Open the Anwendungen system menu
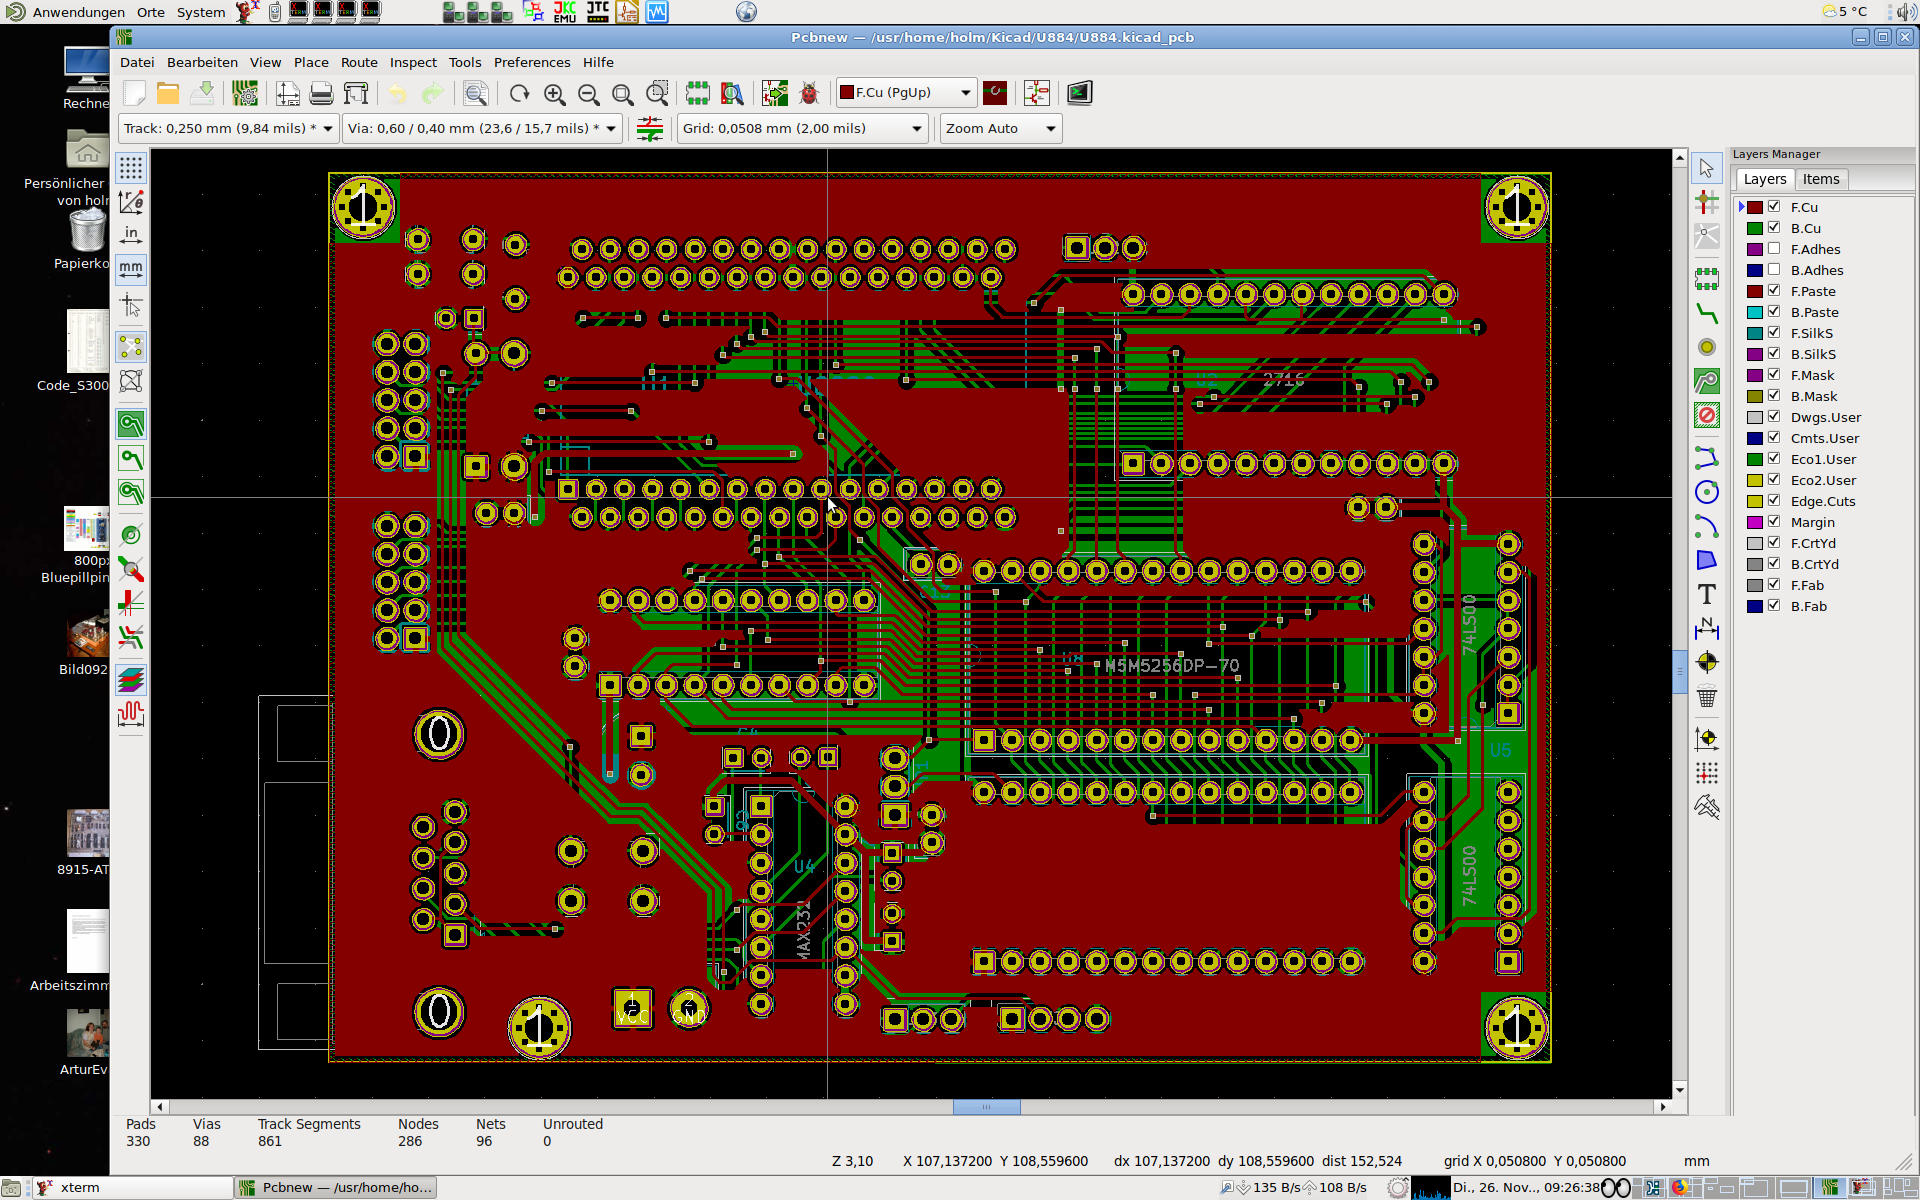 (x=78, y=12)
